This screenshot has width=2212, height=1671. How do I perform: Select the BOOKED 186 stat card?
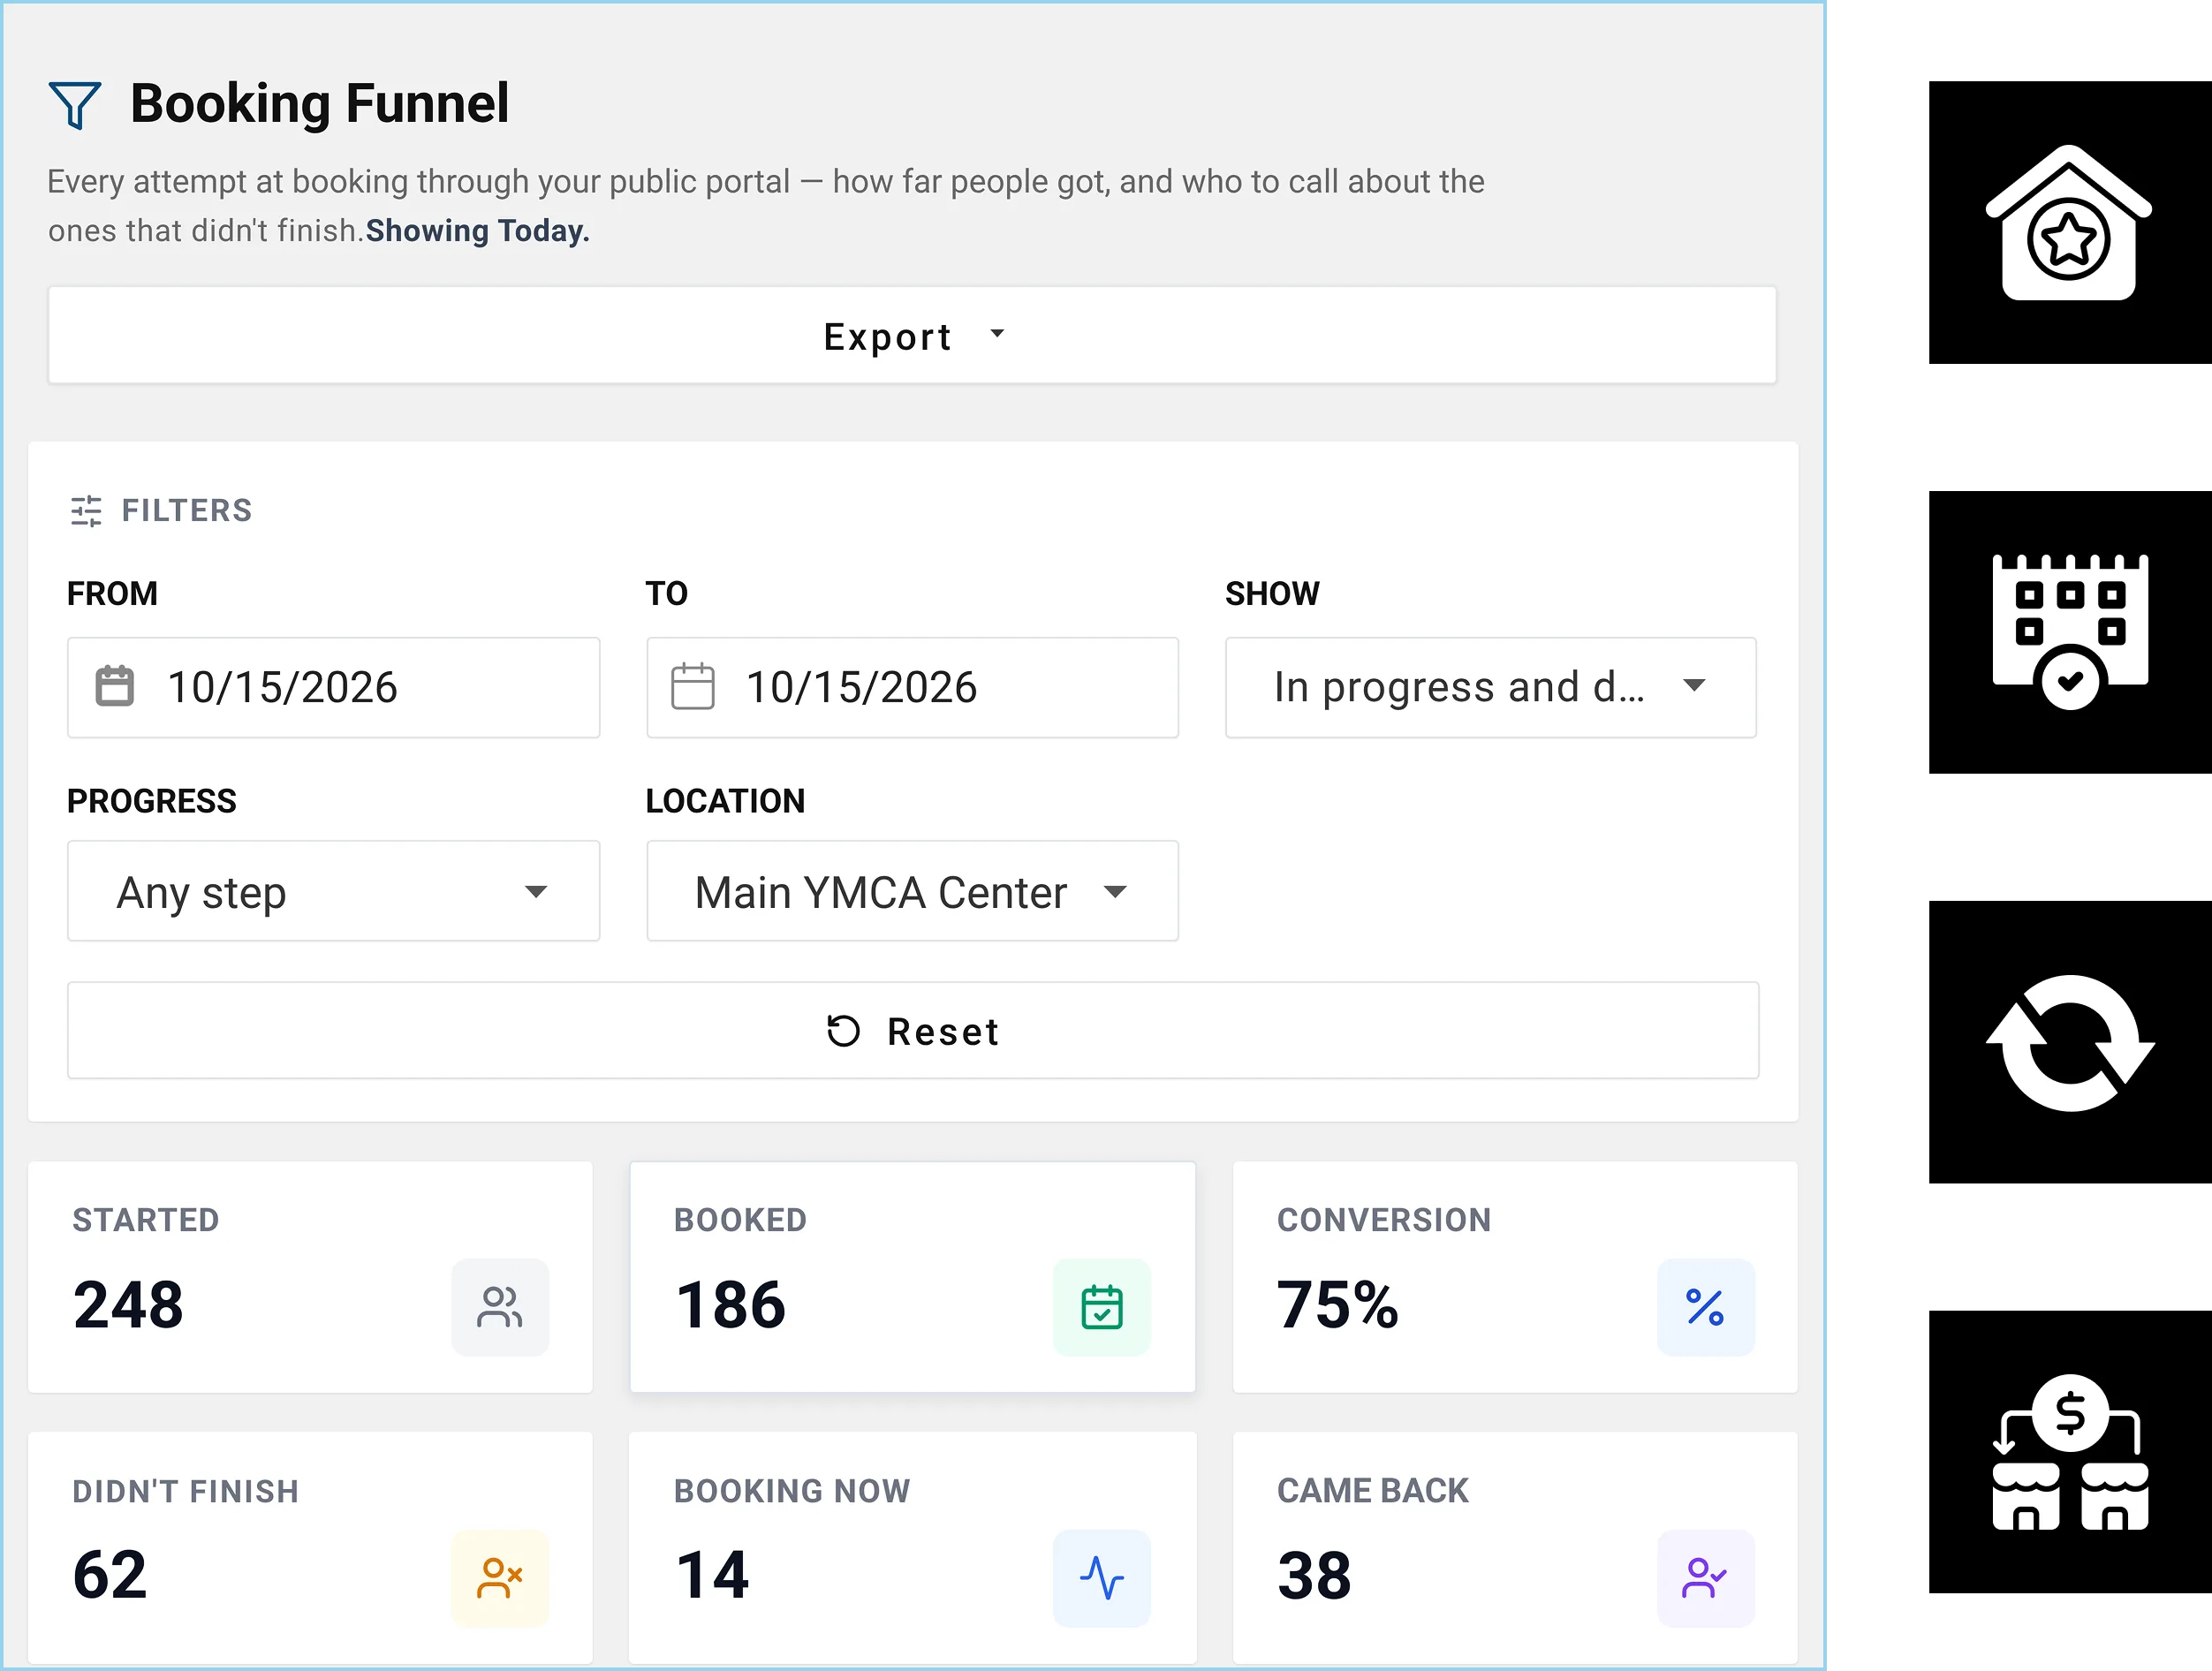tap(912, 1277)
